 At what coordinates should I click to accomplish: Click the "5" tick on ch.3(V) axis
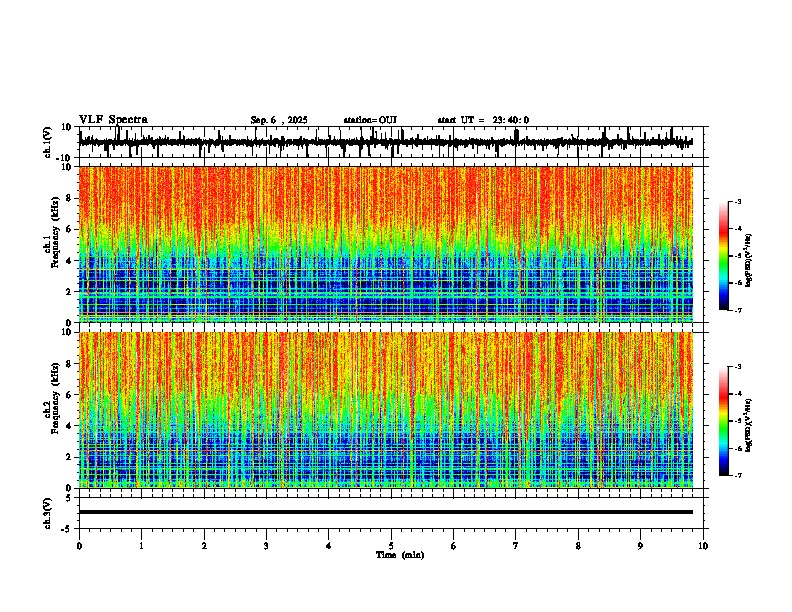pyautogui.click(x=69, y=498)
